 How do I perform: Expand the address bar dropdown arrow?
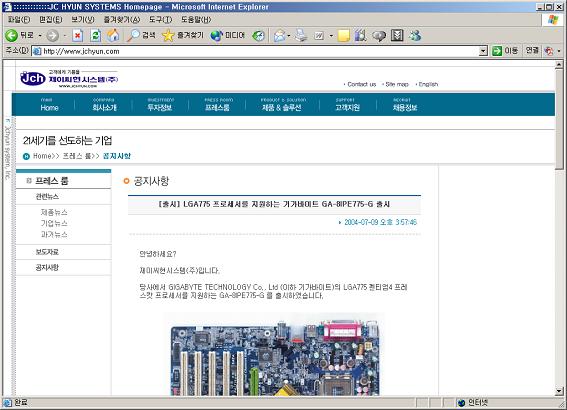(483, 51)
